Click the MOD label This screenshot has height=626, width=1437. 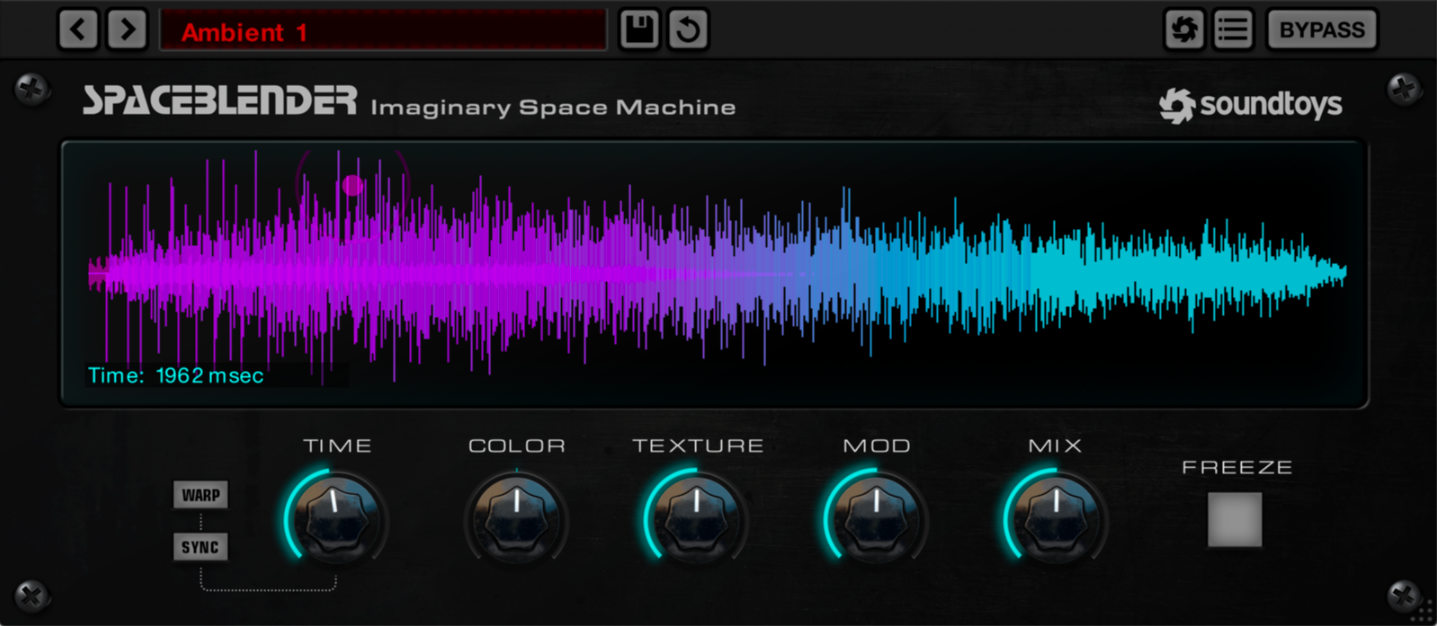point(877,446)
